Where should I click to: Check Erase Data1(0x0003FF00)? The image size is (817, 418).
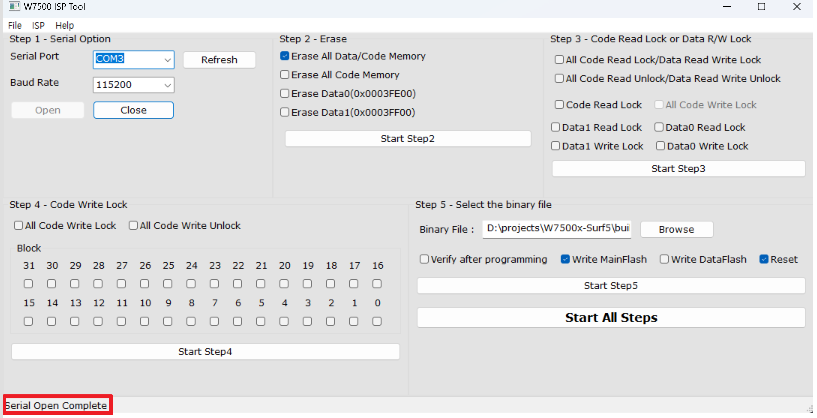coord(284,112)
